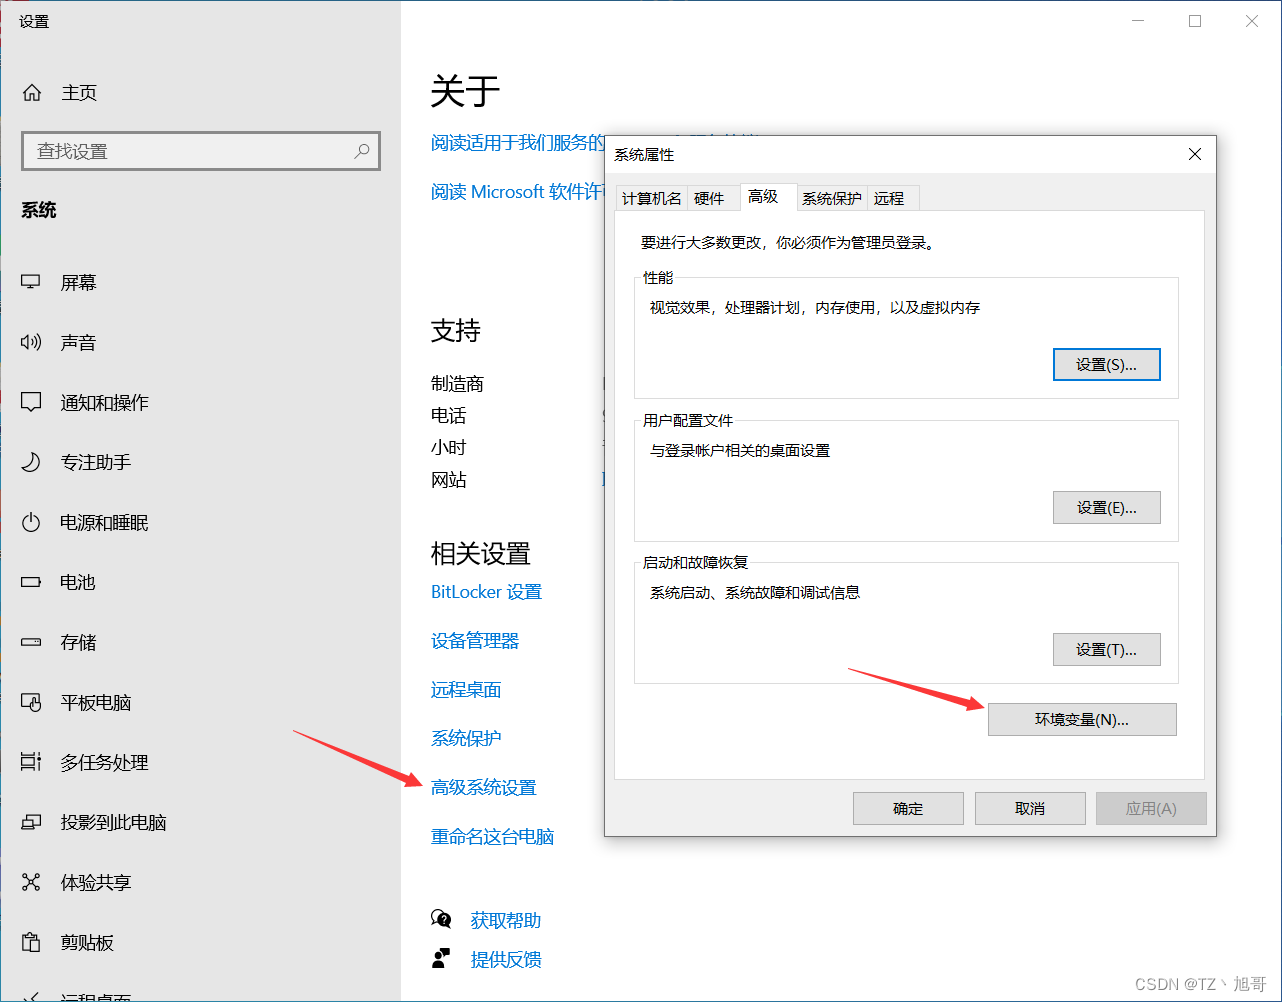1282x1002 pixels.
Task: Select 电源和睡眠 in the sidebar
Action: (x=105, y=523)
